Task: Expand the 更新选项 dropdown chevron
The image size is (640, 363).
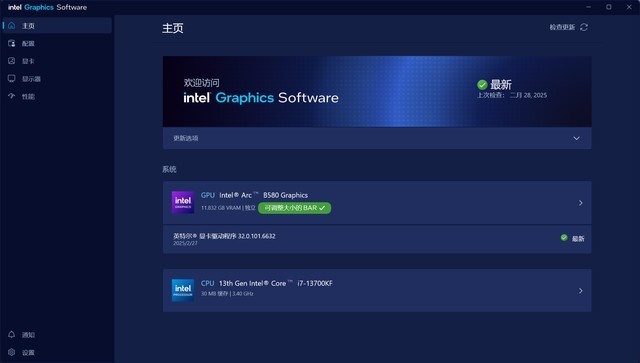Action: click(x=576, y=138)
